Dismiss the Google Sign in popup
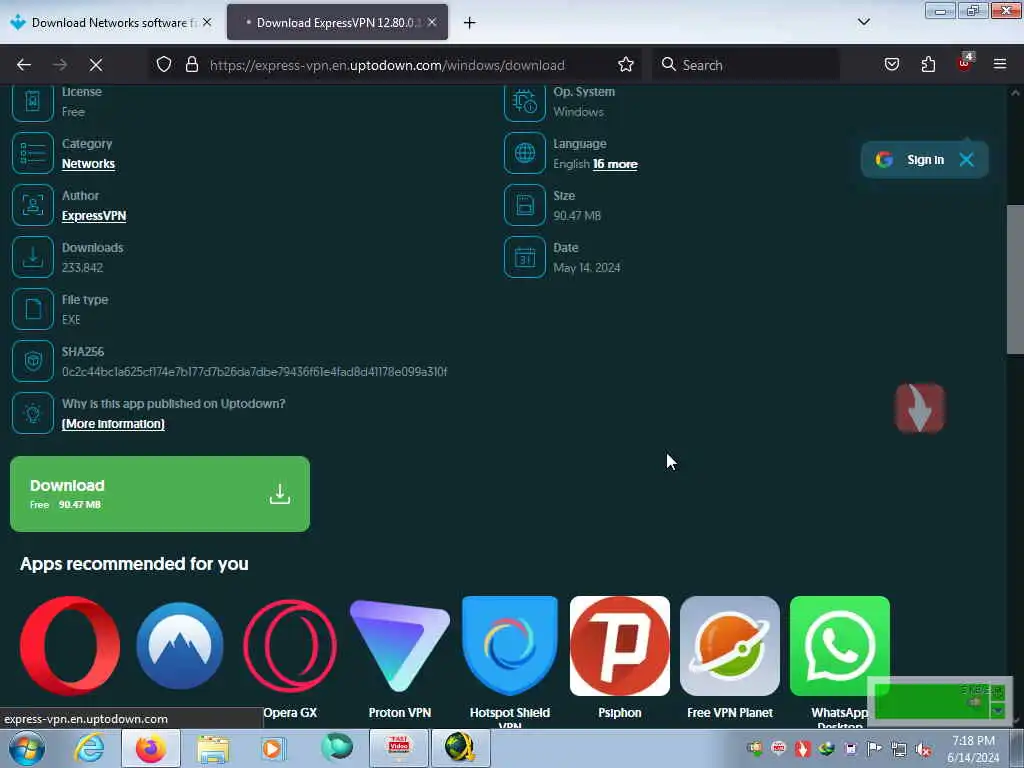Viewport: 1024px width, 768px height. 967,159
